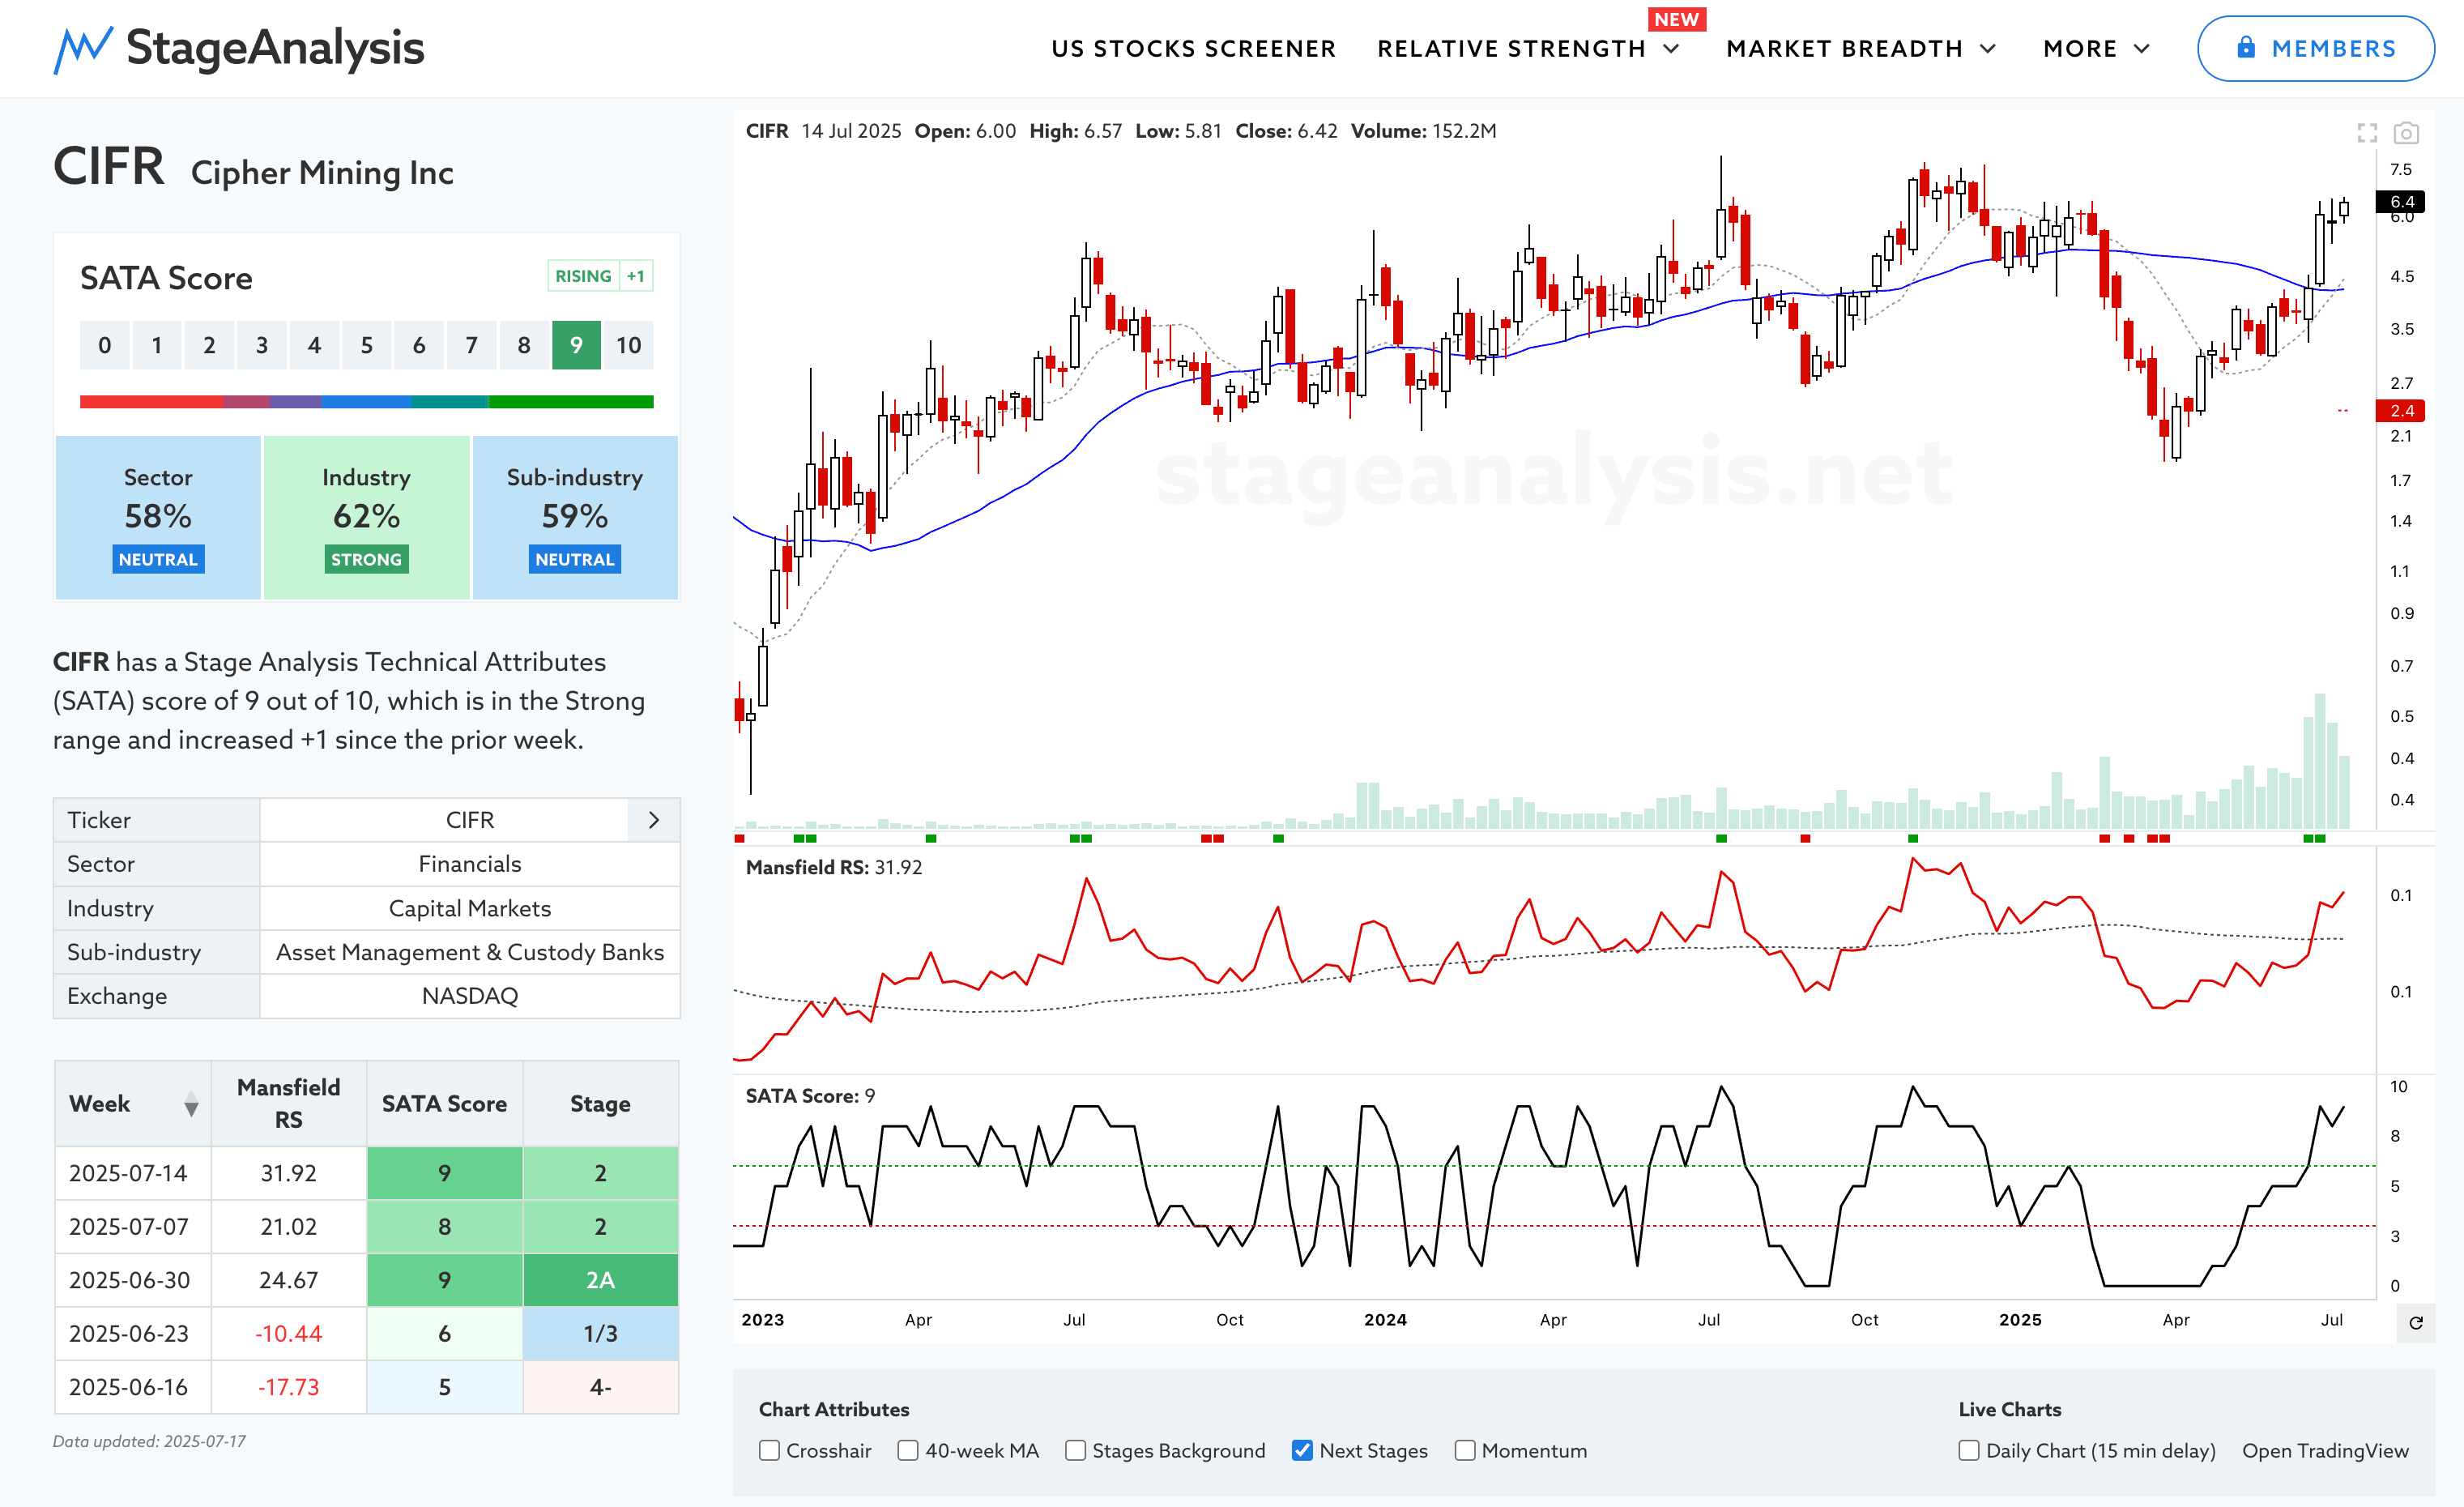Image resolution: width=2464 pixels, height=1507 pixels.
Task: Click the red 2.4 price label
Action: click(2401, 411)
